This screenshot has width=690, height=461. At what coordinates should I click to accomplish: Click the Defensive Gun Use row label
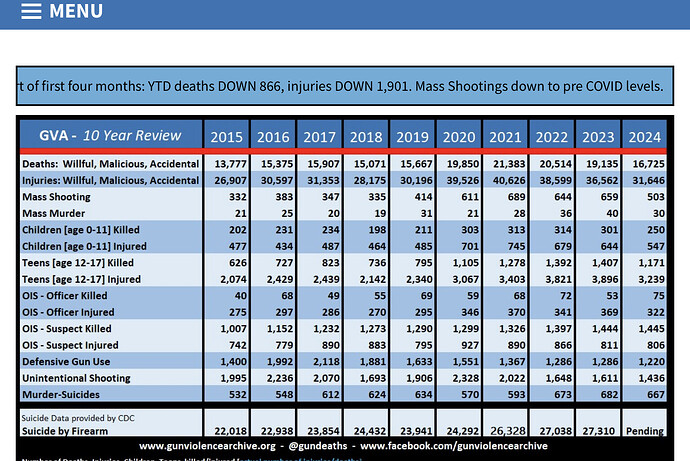click(66, 362)
